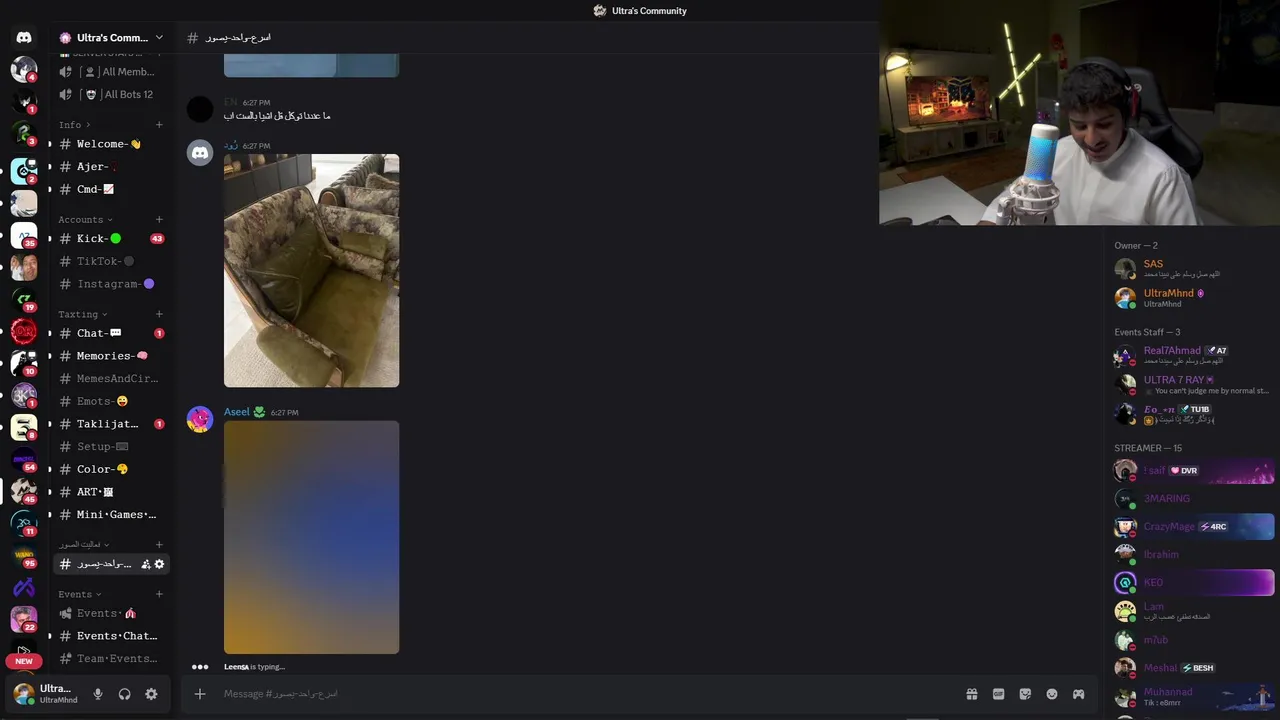Open Ultra's Community server dropdown menu
The width and height of the screenshot is (1280, 720).
111,37
